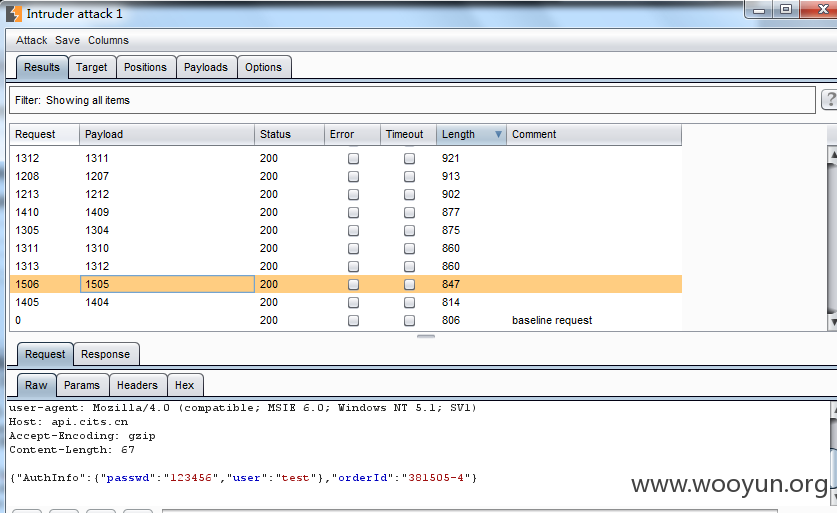This screenshot has width=837, height=513.
Task: Click the orderId value 381505-4 in request
Action: pyautogui.click(x=436, y=478)
